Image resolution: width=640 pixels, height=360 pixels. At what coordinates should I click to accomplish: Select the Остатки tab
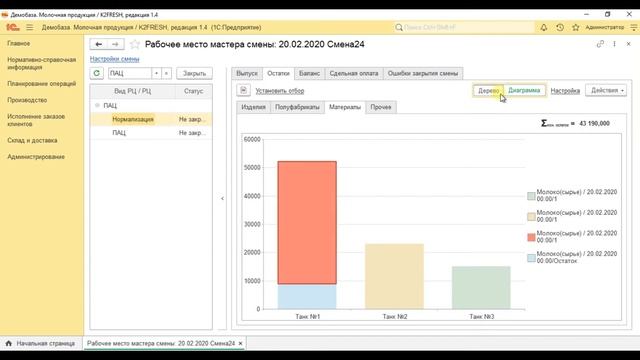point(278,73)
